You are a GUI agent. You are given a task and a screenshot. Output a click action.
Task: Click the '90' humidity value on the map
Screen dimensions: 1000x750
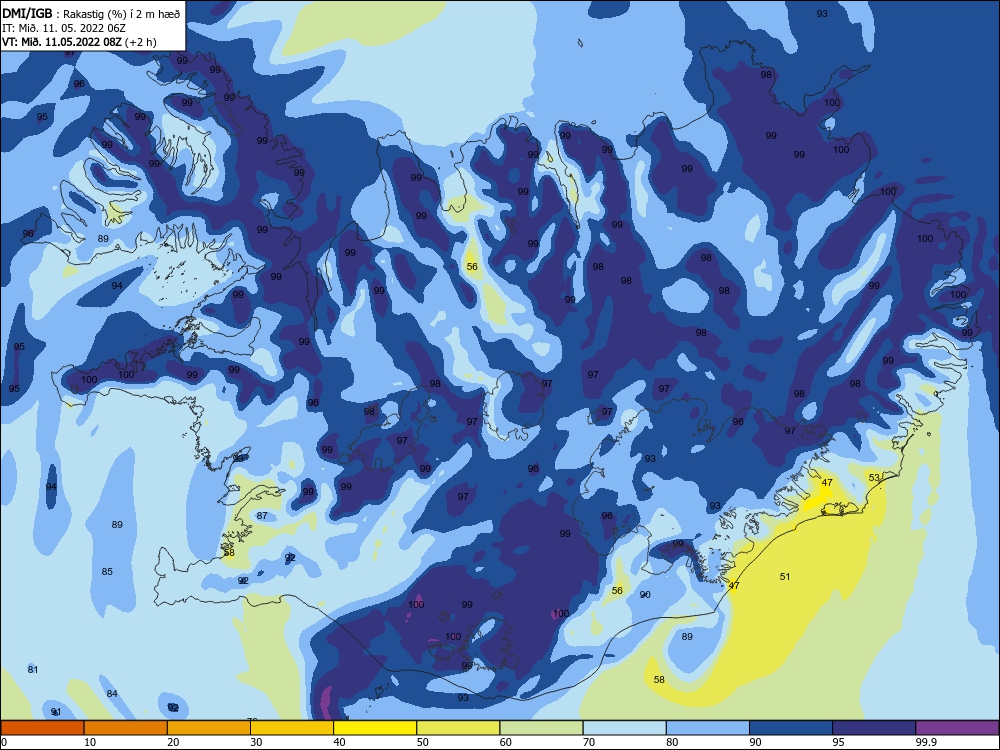click(645, 594)
